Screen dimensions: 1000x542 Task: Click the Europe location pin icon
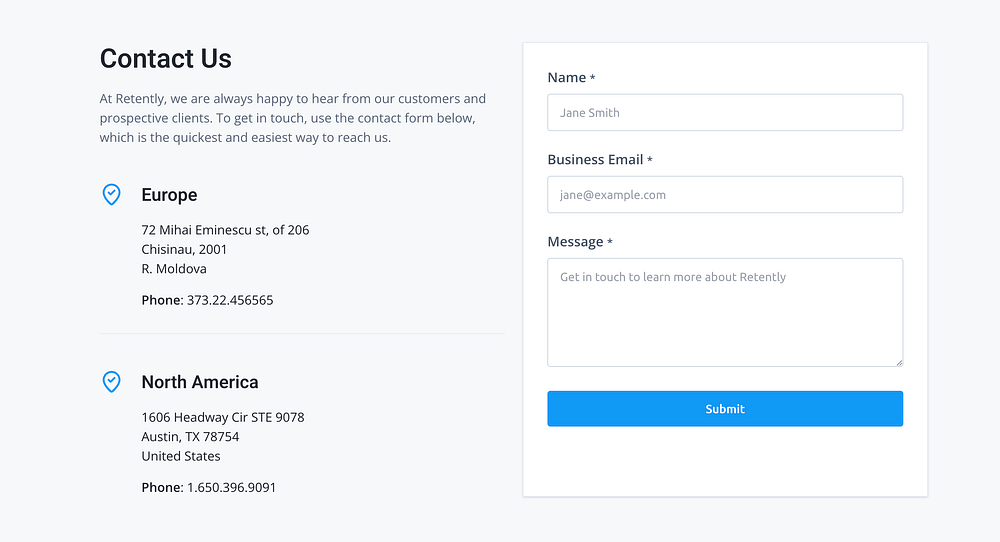112,194
